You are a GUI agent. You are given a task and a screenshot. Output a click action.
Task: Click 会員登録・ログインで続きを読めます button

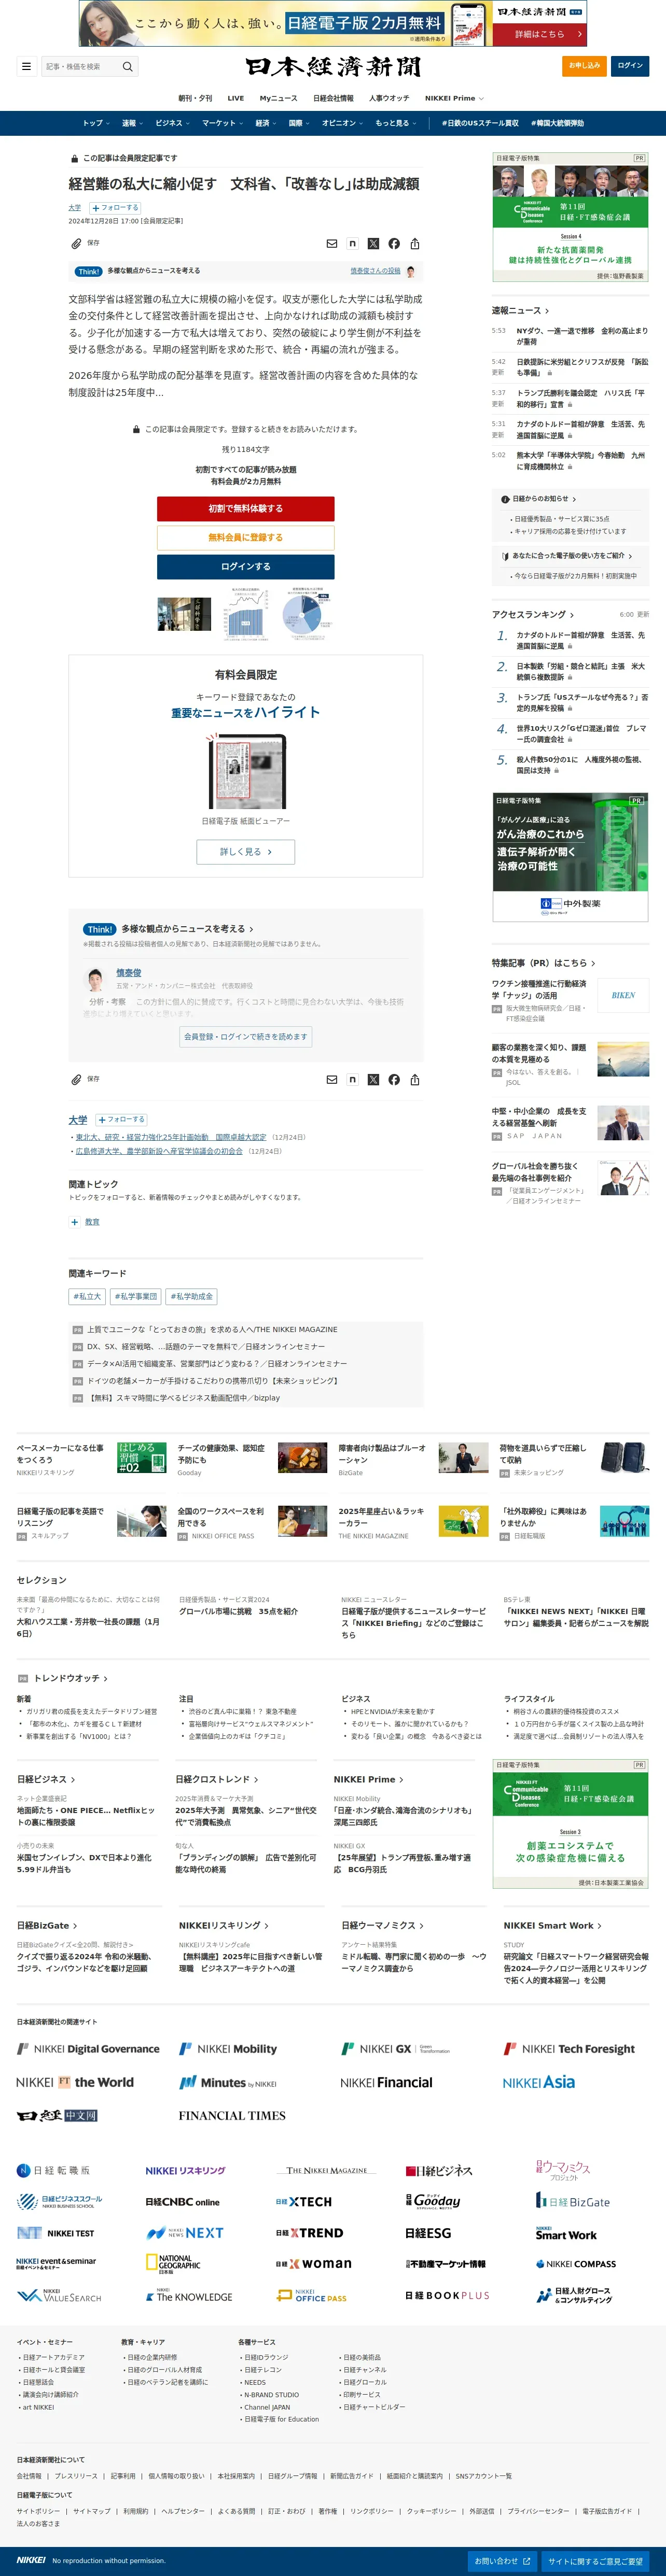(x=246, y=1036)
